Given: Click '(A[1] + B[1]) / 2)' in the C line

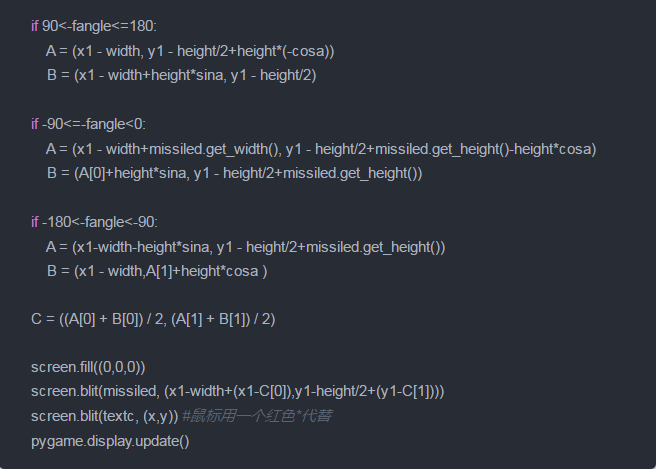Looking at the screenshot, I should 224,320.
